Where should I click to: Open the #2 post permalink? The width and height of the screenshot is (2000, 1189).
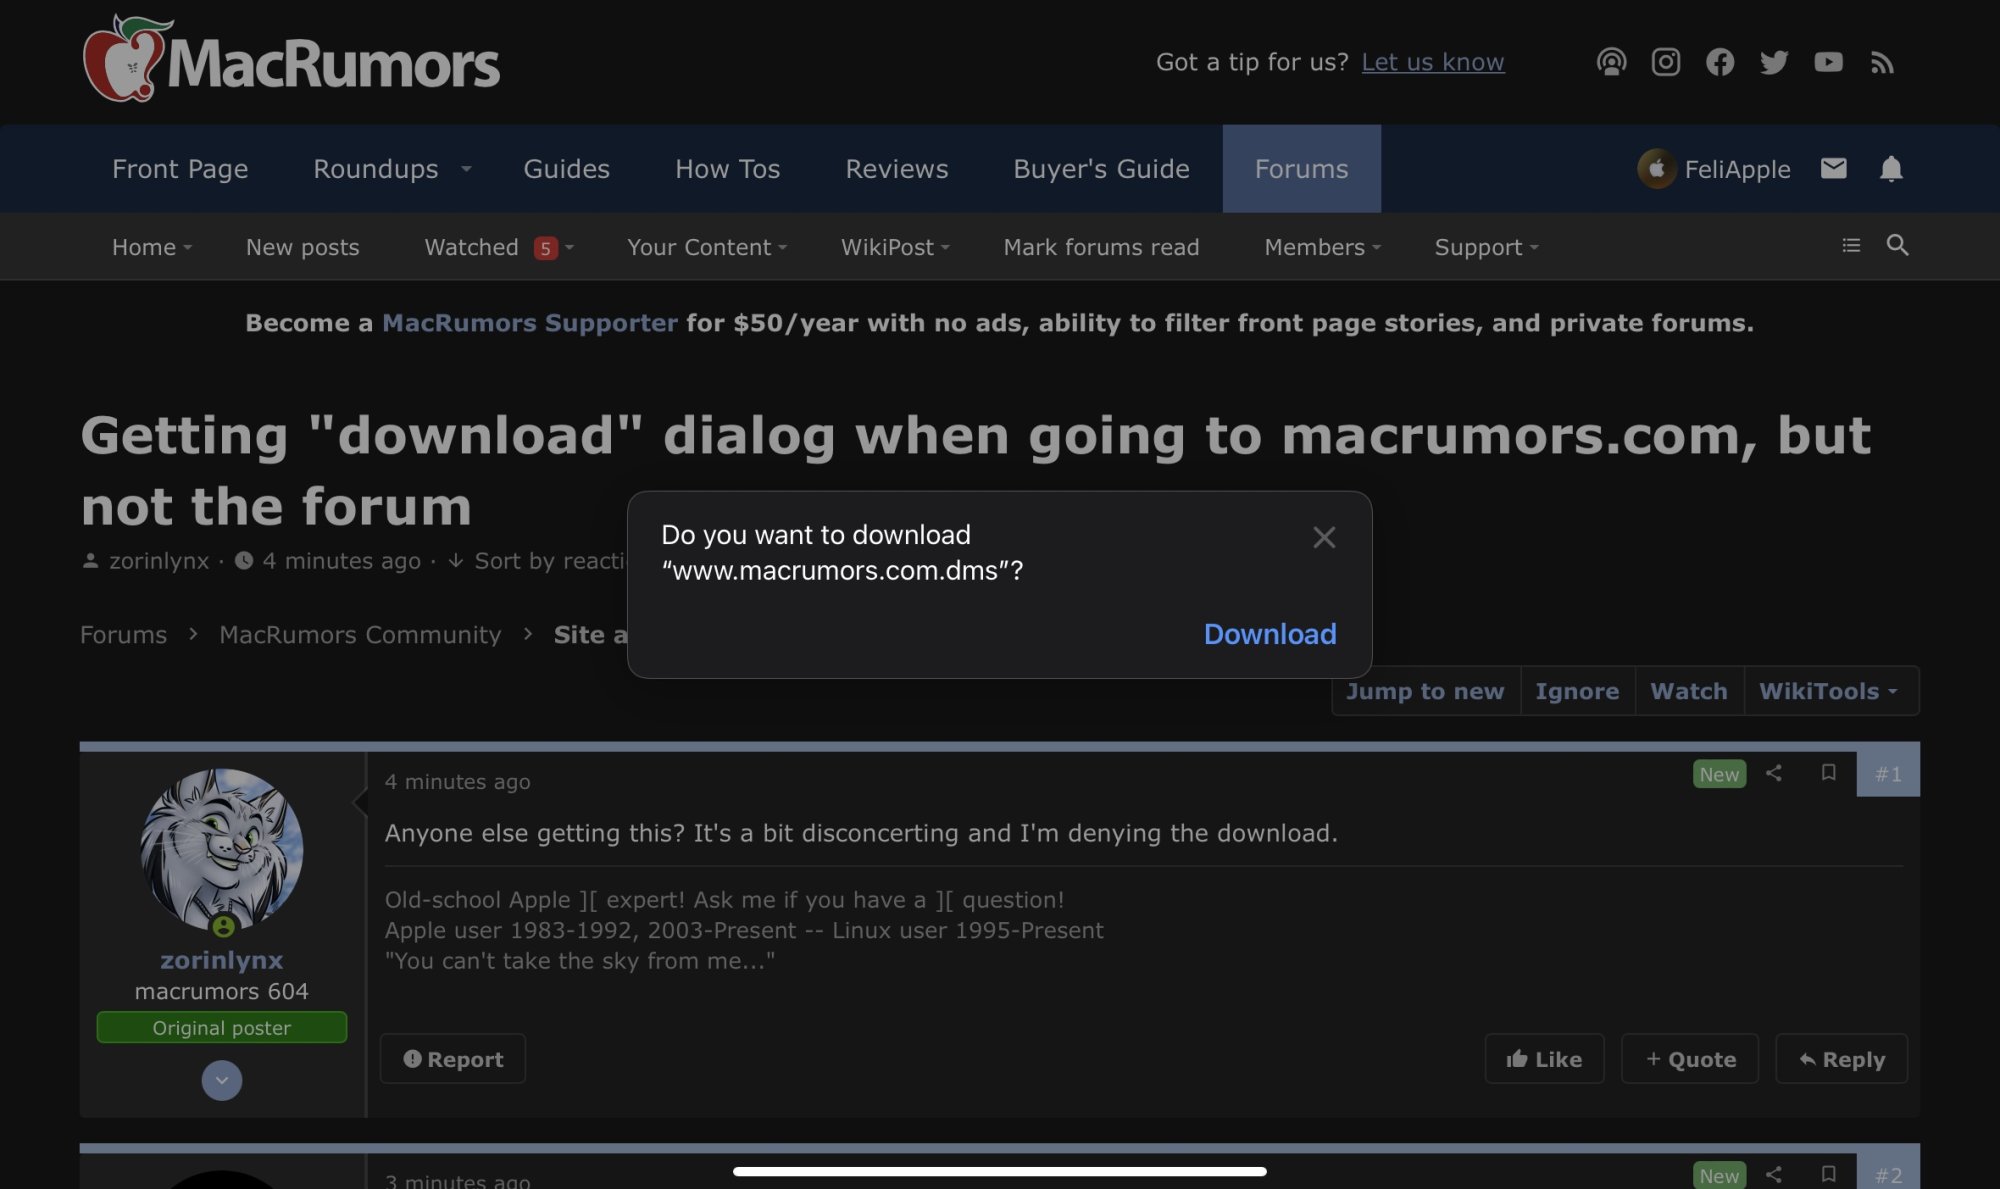[1888, 1174]
